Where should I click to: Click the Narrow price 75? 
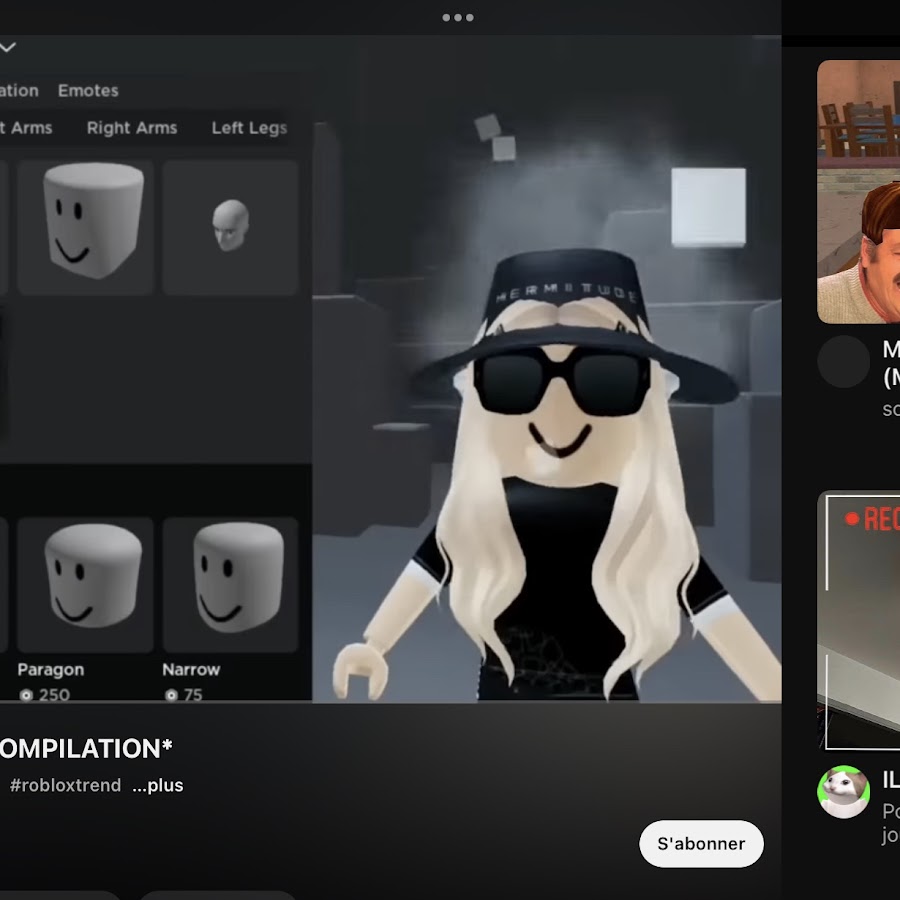coord(184,695)
